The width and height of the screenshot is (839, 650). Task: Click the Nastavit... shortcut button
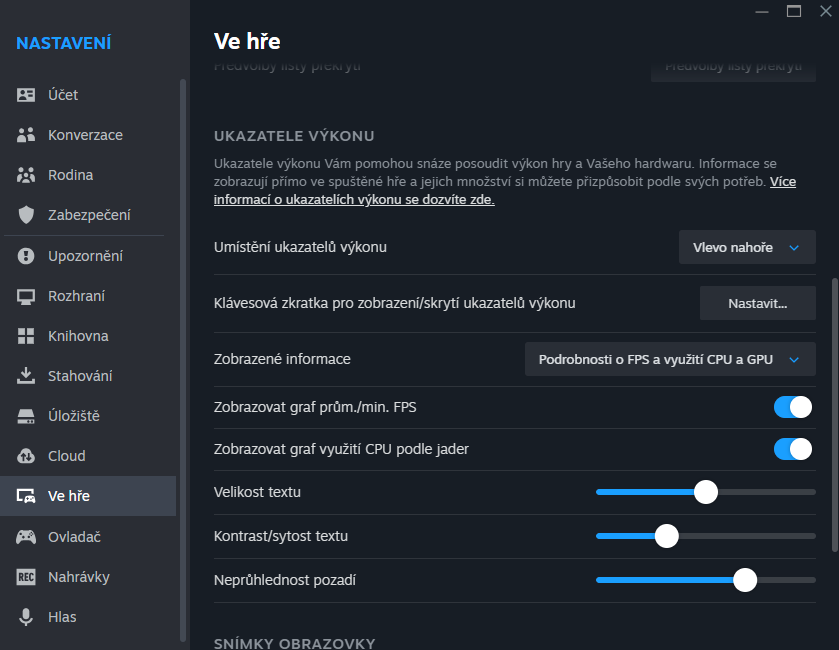(x=757, y=303)
